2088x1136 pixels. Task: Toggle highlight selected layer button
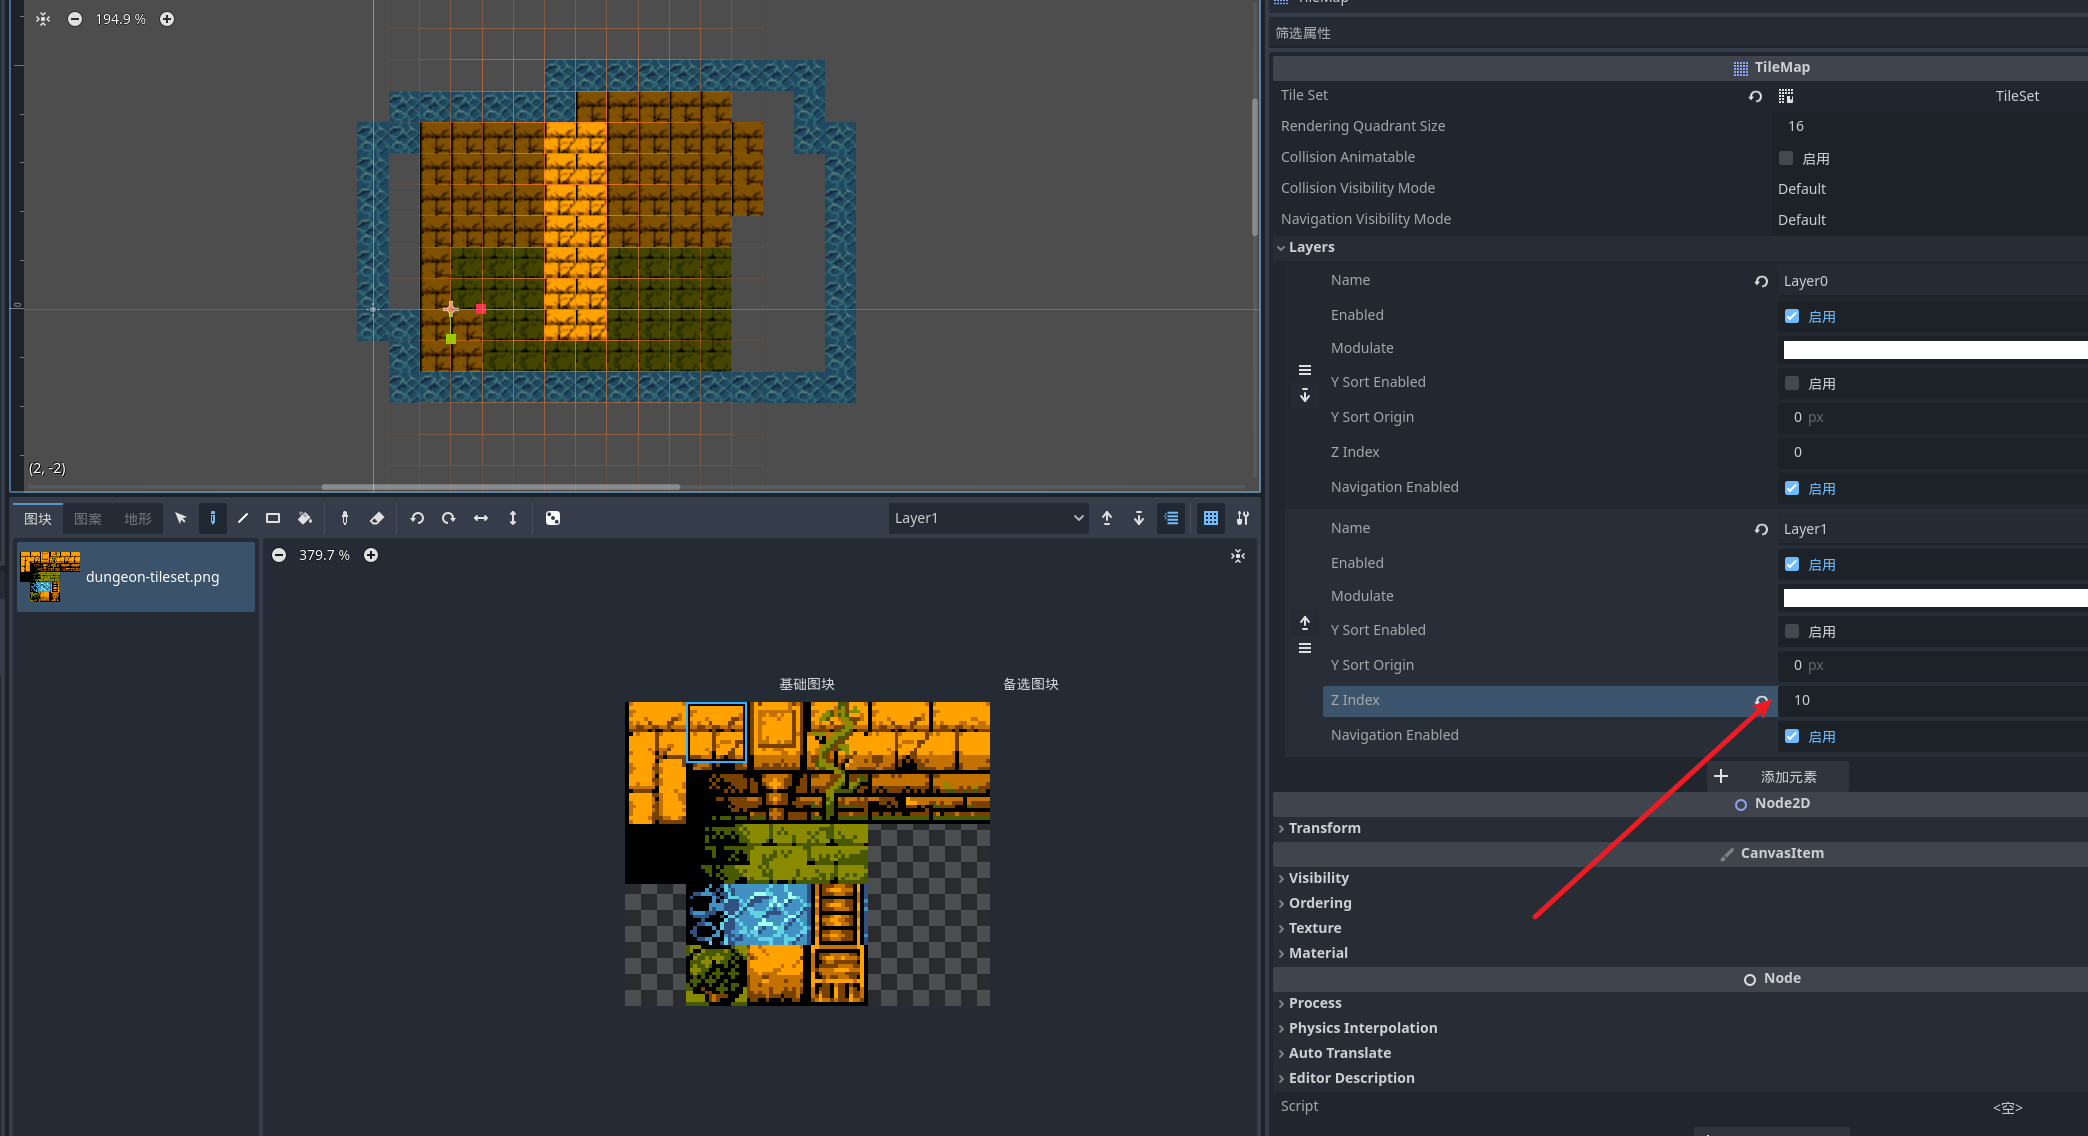click(x=1171, y=518)
